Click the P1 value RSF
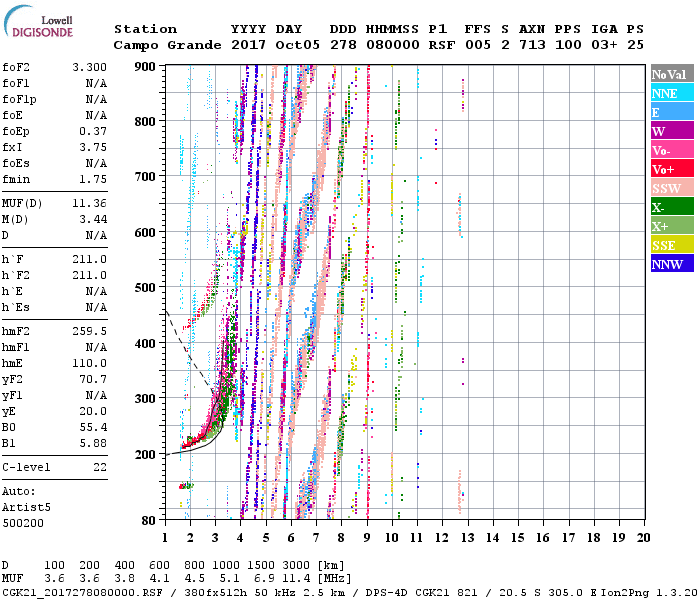Viewport: 700px width, 600px height. click(x=442, y=45)
